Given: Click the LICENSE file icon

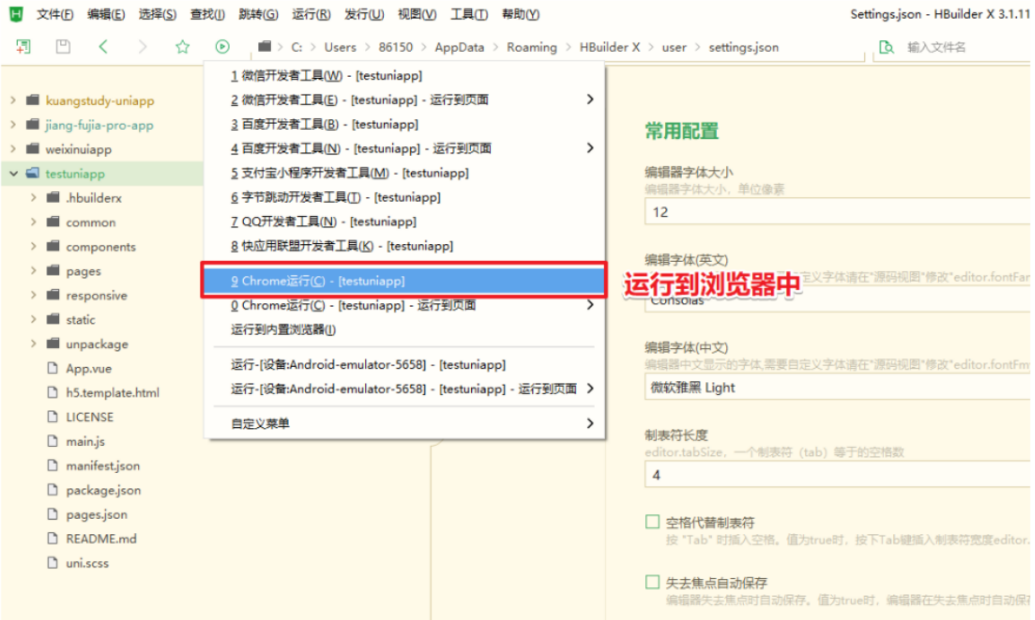Looking at the screenshot, I should pos(53,417).
